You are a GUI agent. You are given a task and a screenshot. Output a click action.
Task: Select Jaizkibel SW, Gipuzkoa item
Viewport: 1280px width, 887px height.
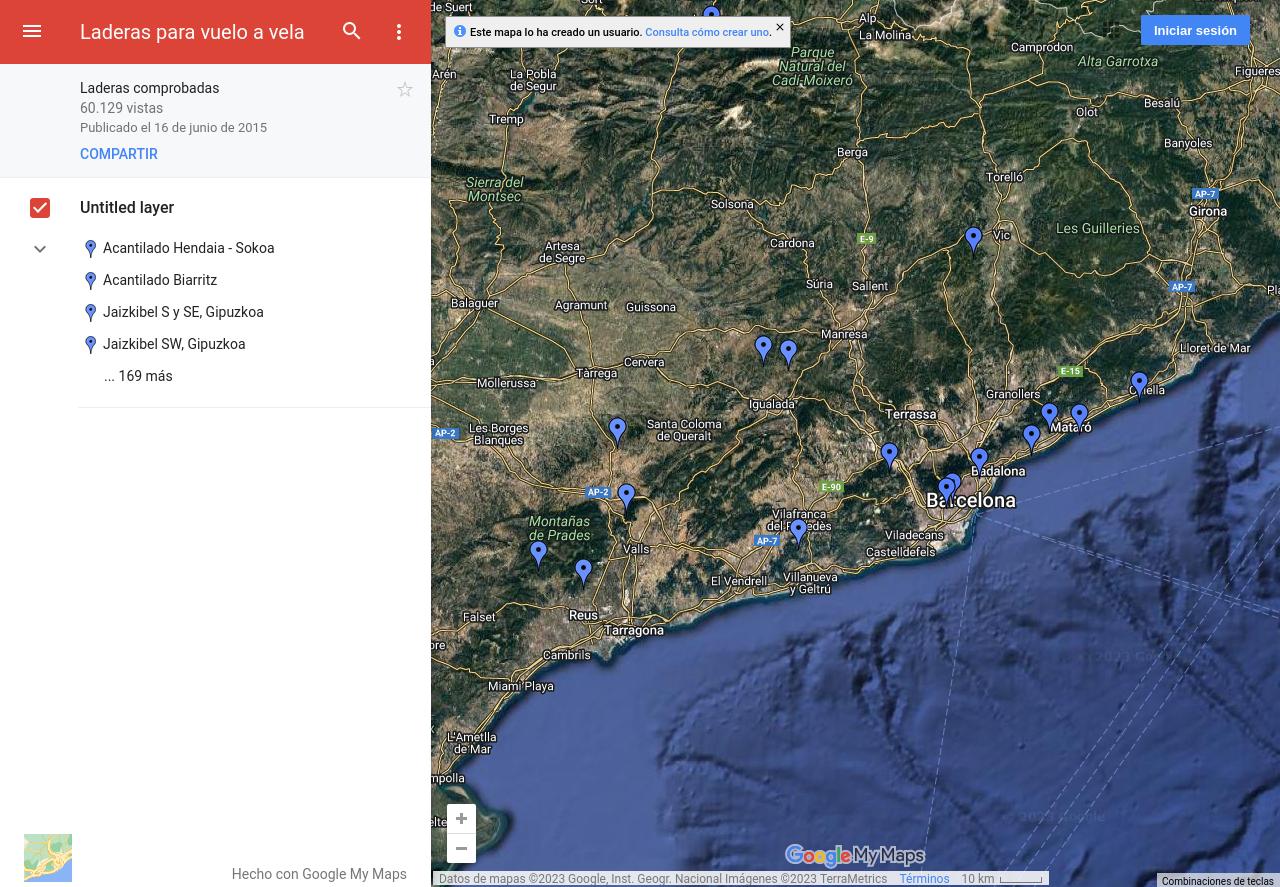(x=174, y=344)
